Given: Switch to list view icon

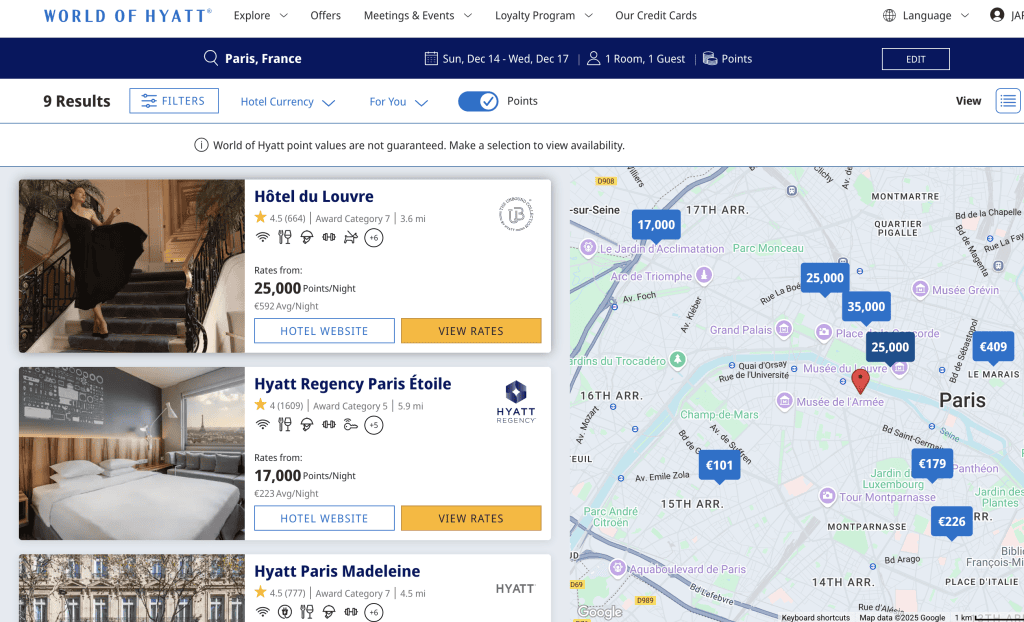Looking at the screenshot, I should click(1008, 101).
